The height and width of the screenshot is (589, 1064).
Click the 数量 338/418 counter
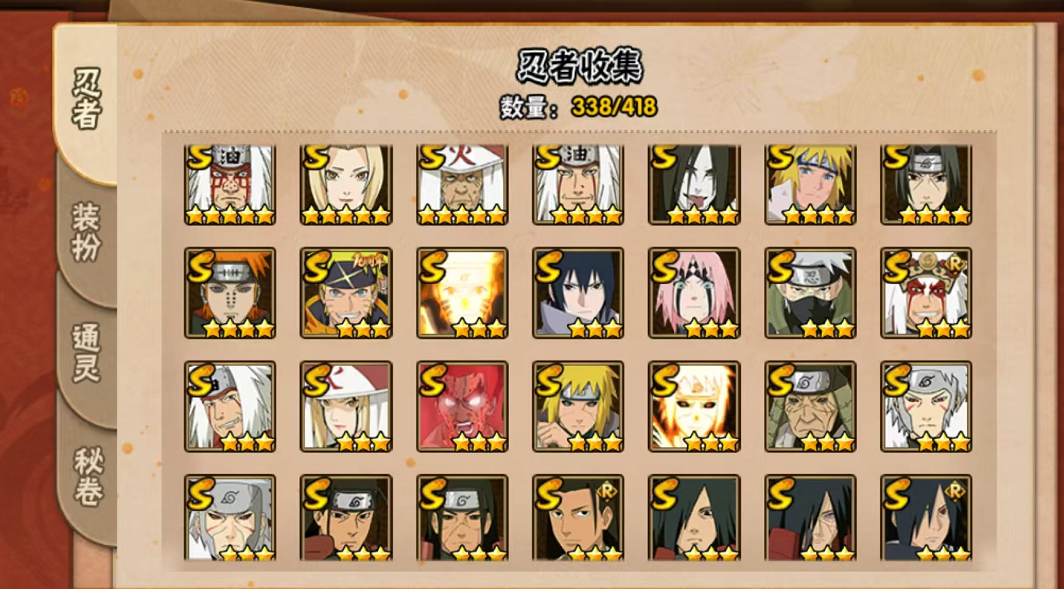pyautogui.click(x=579, y=107)
